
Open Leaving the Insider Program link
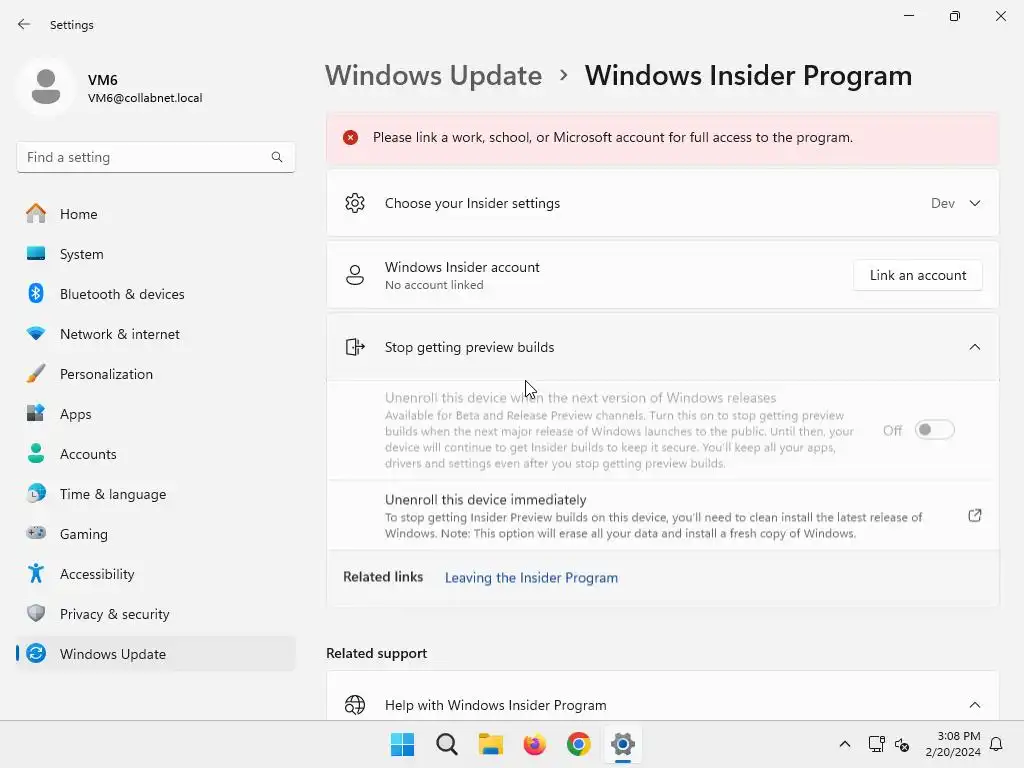coord(531,577)
